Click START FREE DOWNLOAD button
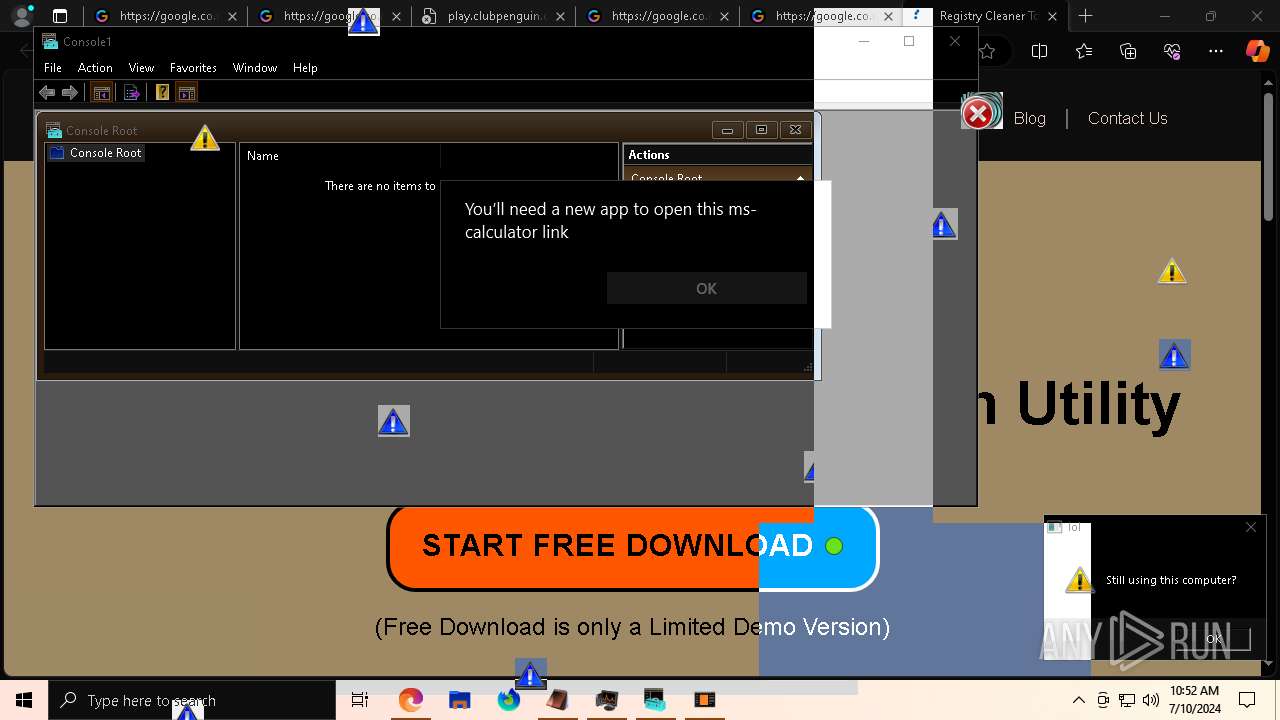The height and width of the screenshot is (720, 1280). (632, 546)
